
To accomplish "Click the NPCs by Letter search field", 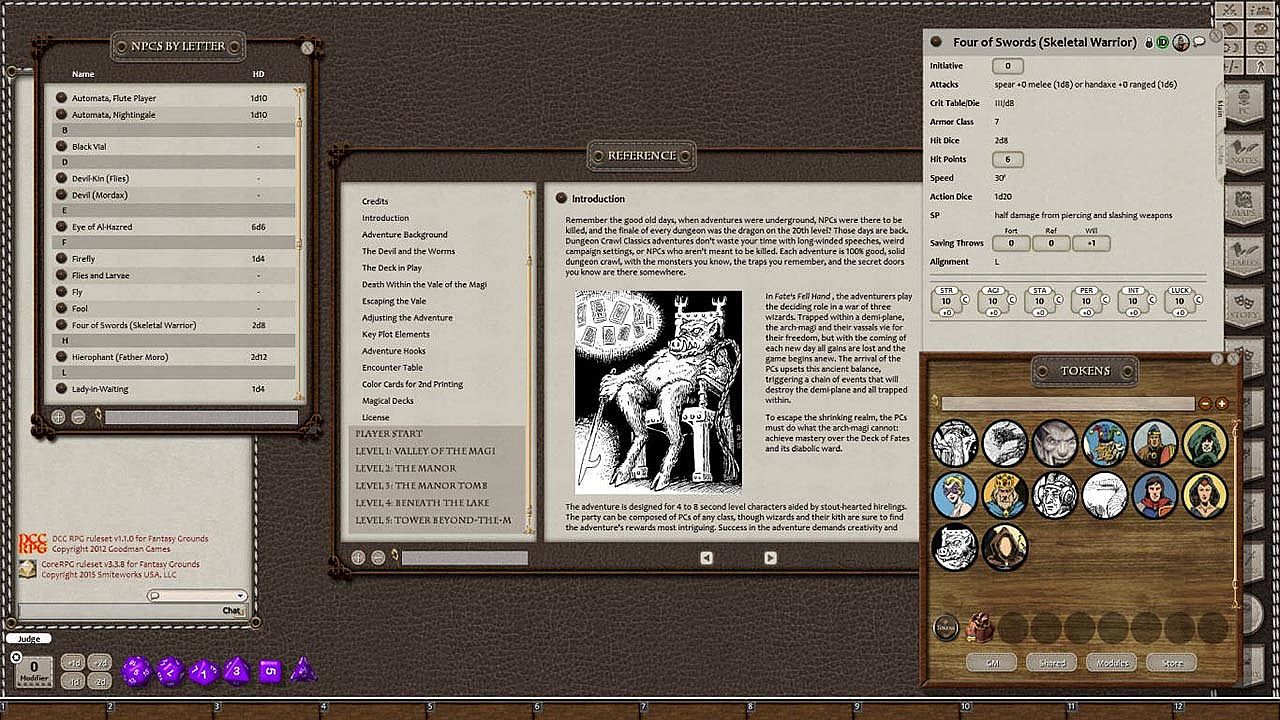I will [201, 417].
